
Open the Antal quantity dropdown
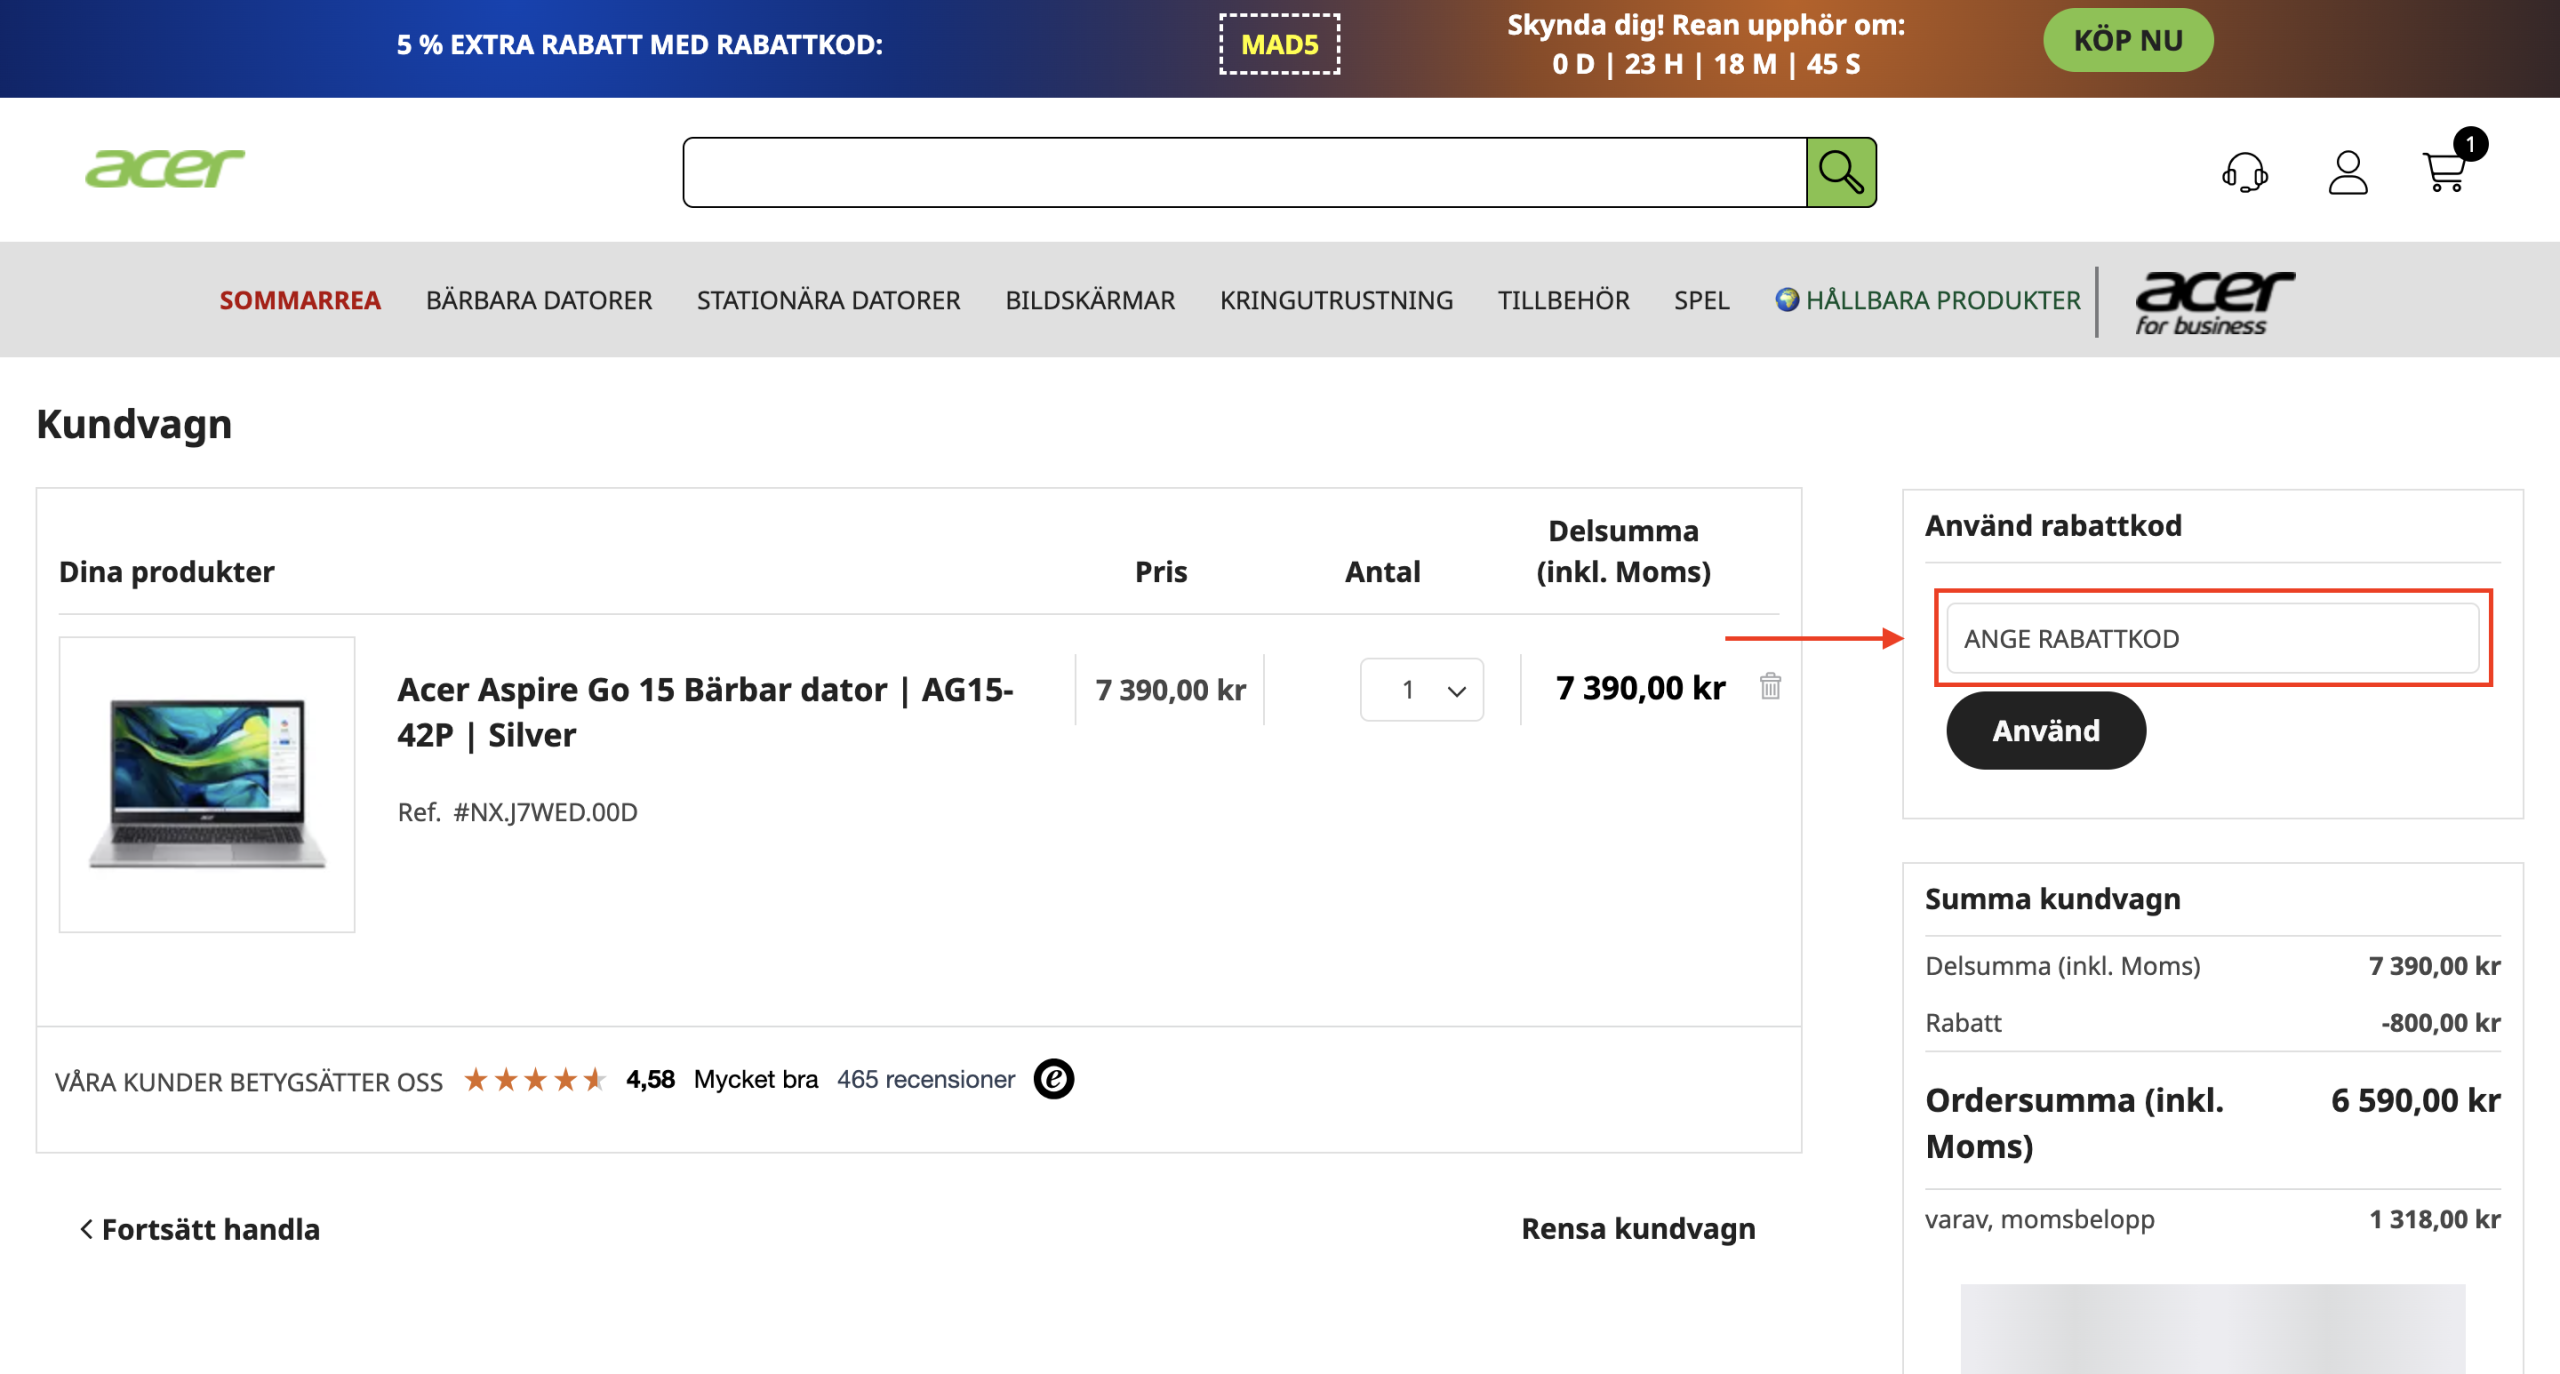[x=1421, y=690]
